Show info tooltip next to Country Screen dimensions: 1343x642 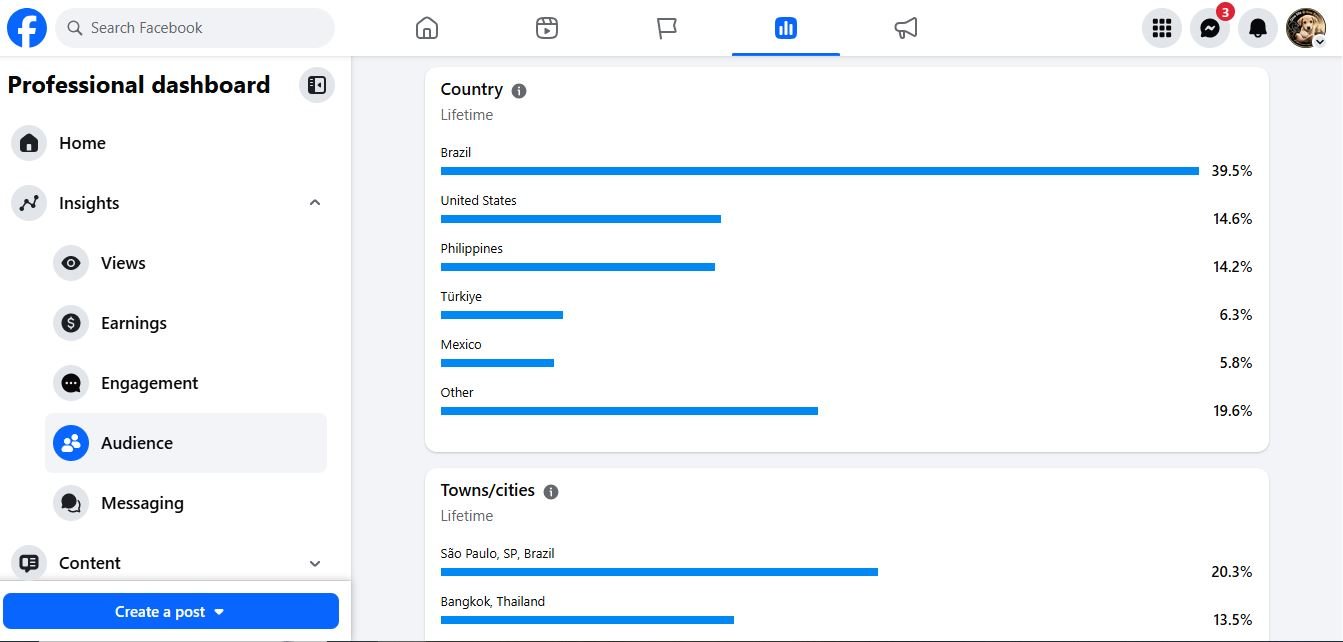tap(519, 91)
